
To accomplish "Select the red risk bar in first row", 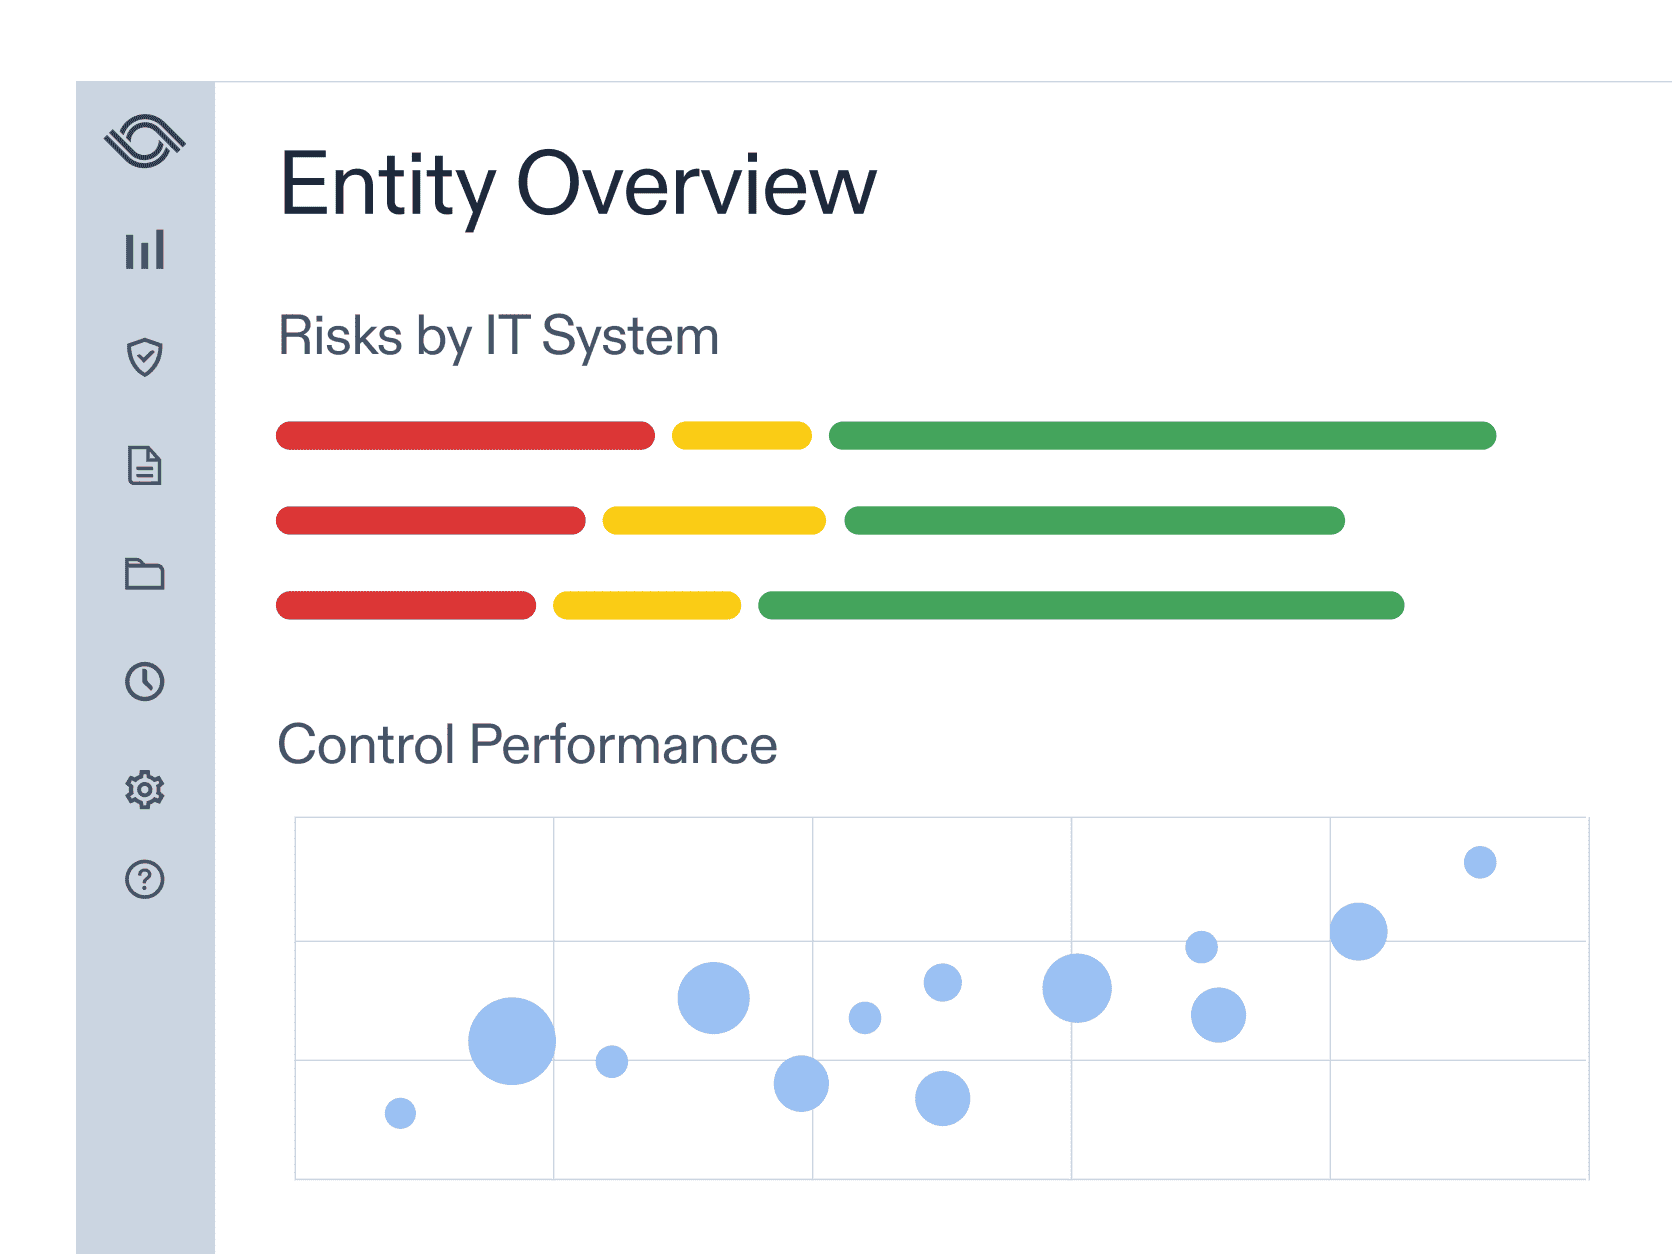I will point(465,435).
